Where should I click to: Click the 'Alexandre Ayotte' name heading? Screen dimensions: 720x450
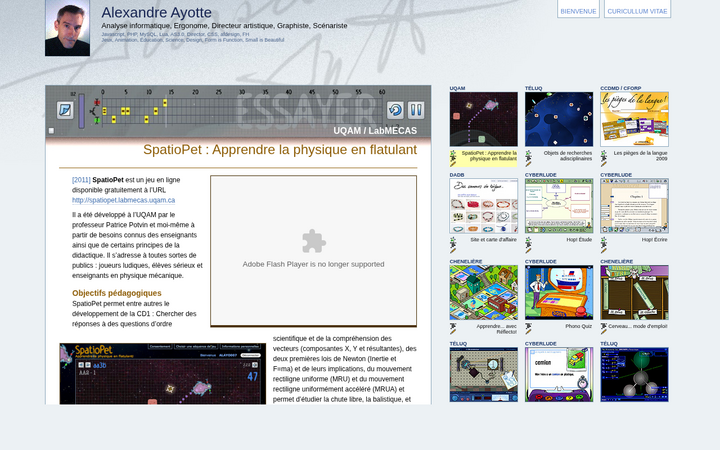[157, 12]
